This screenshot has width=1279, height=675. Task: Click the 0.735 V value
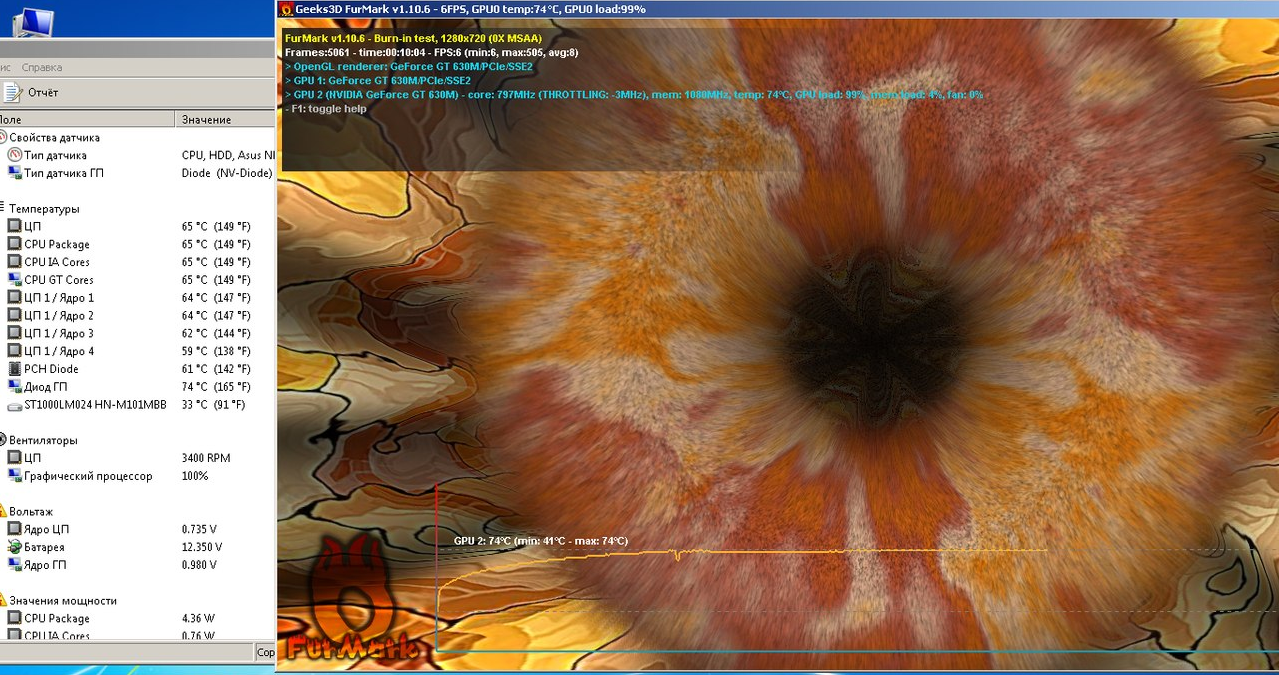coord(199,529)
